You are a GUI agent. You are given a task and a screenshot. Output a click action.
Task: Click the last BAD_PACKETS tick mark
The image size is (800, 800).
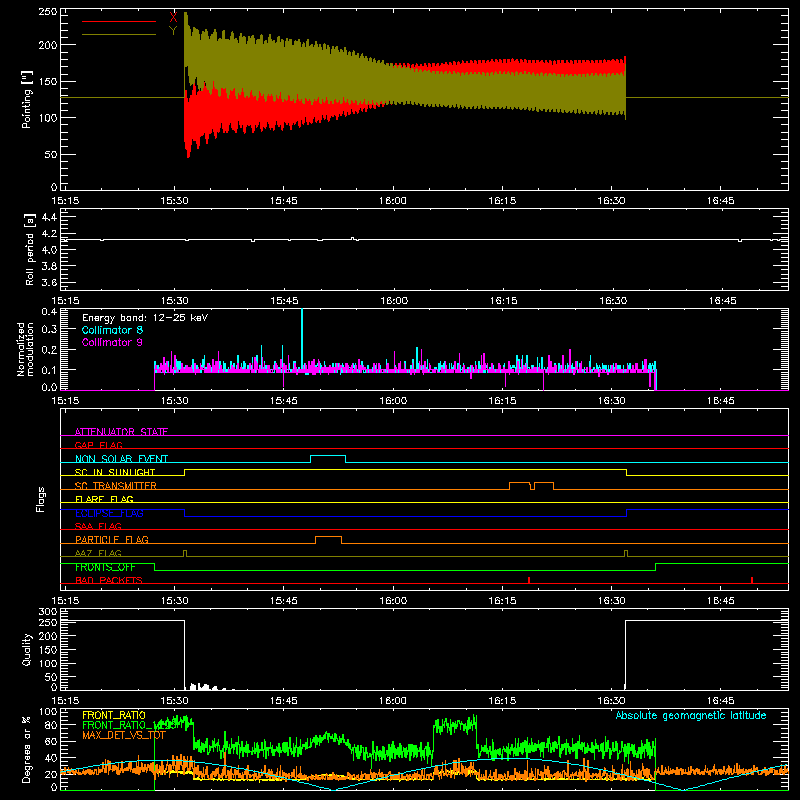(752, 580)
